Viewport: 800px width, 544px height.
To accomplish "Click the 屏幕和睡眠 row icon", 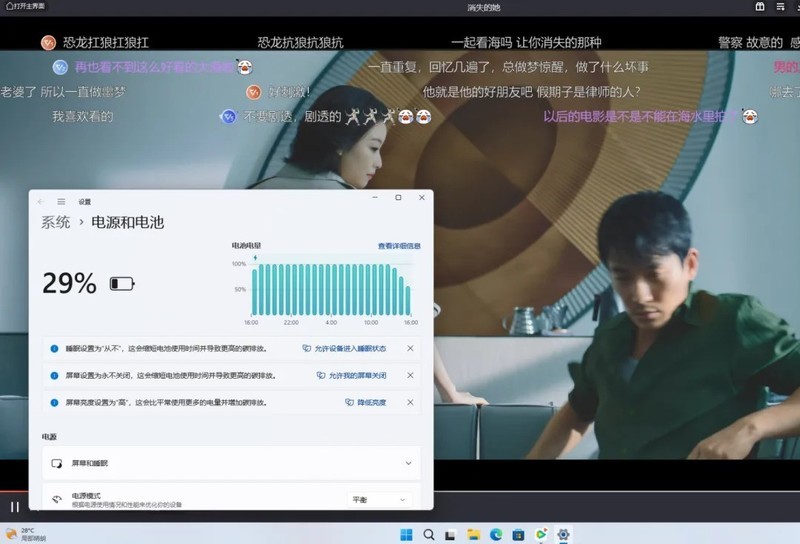I will (x=57, y=463).
